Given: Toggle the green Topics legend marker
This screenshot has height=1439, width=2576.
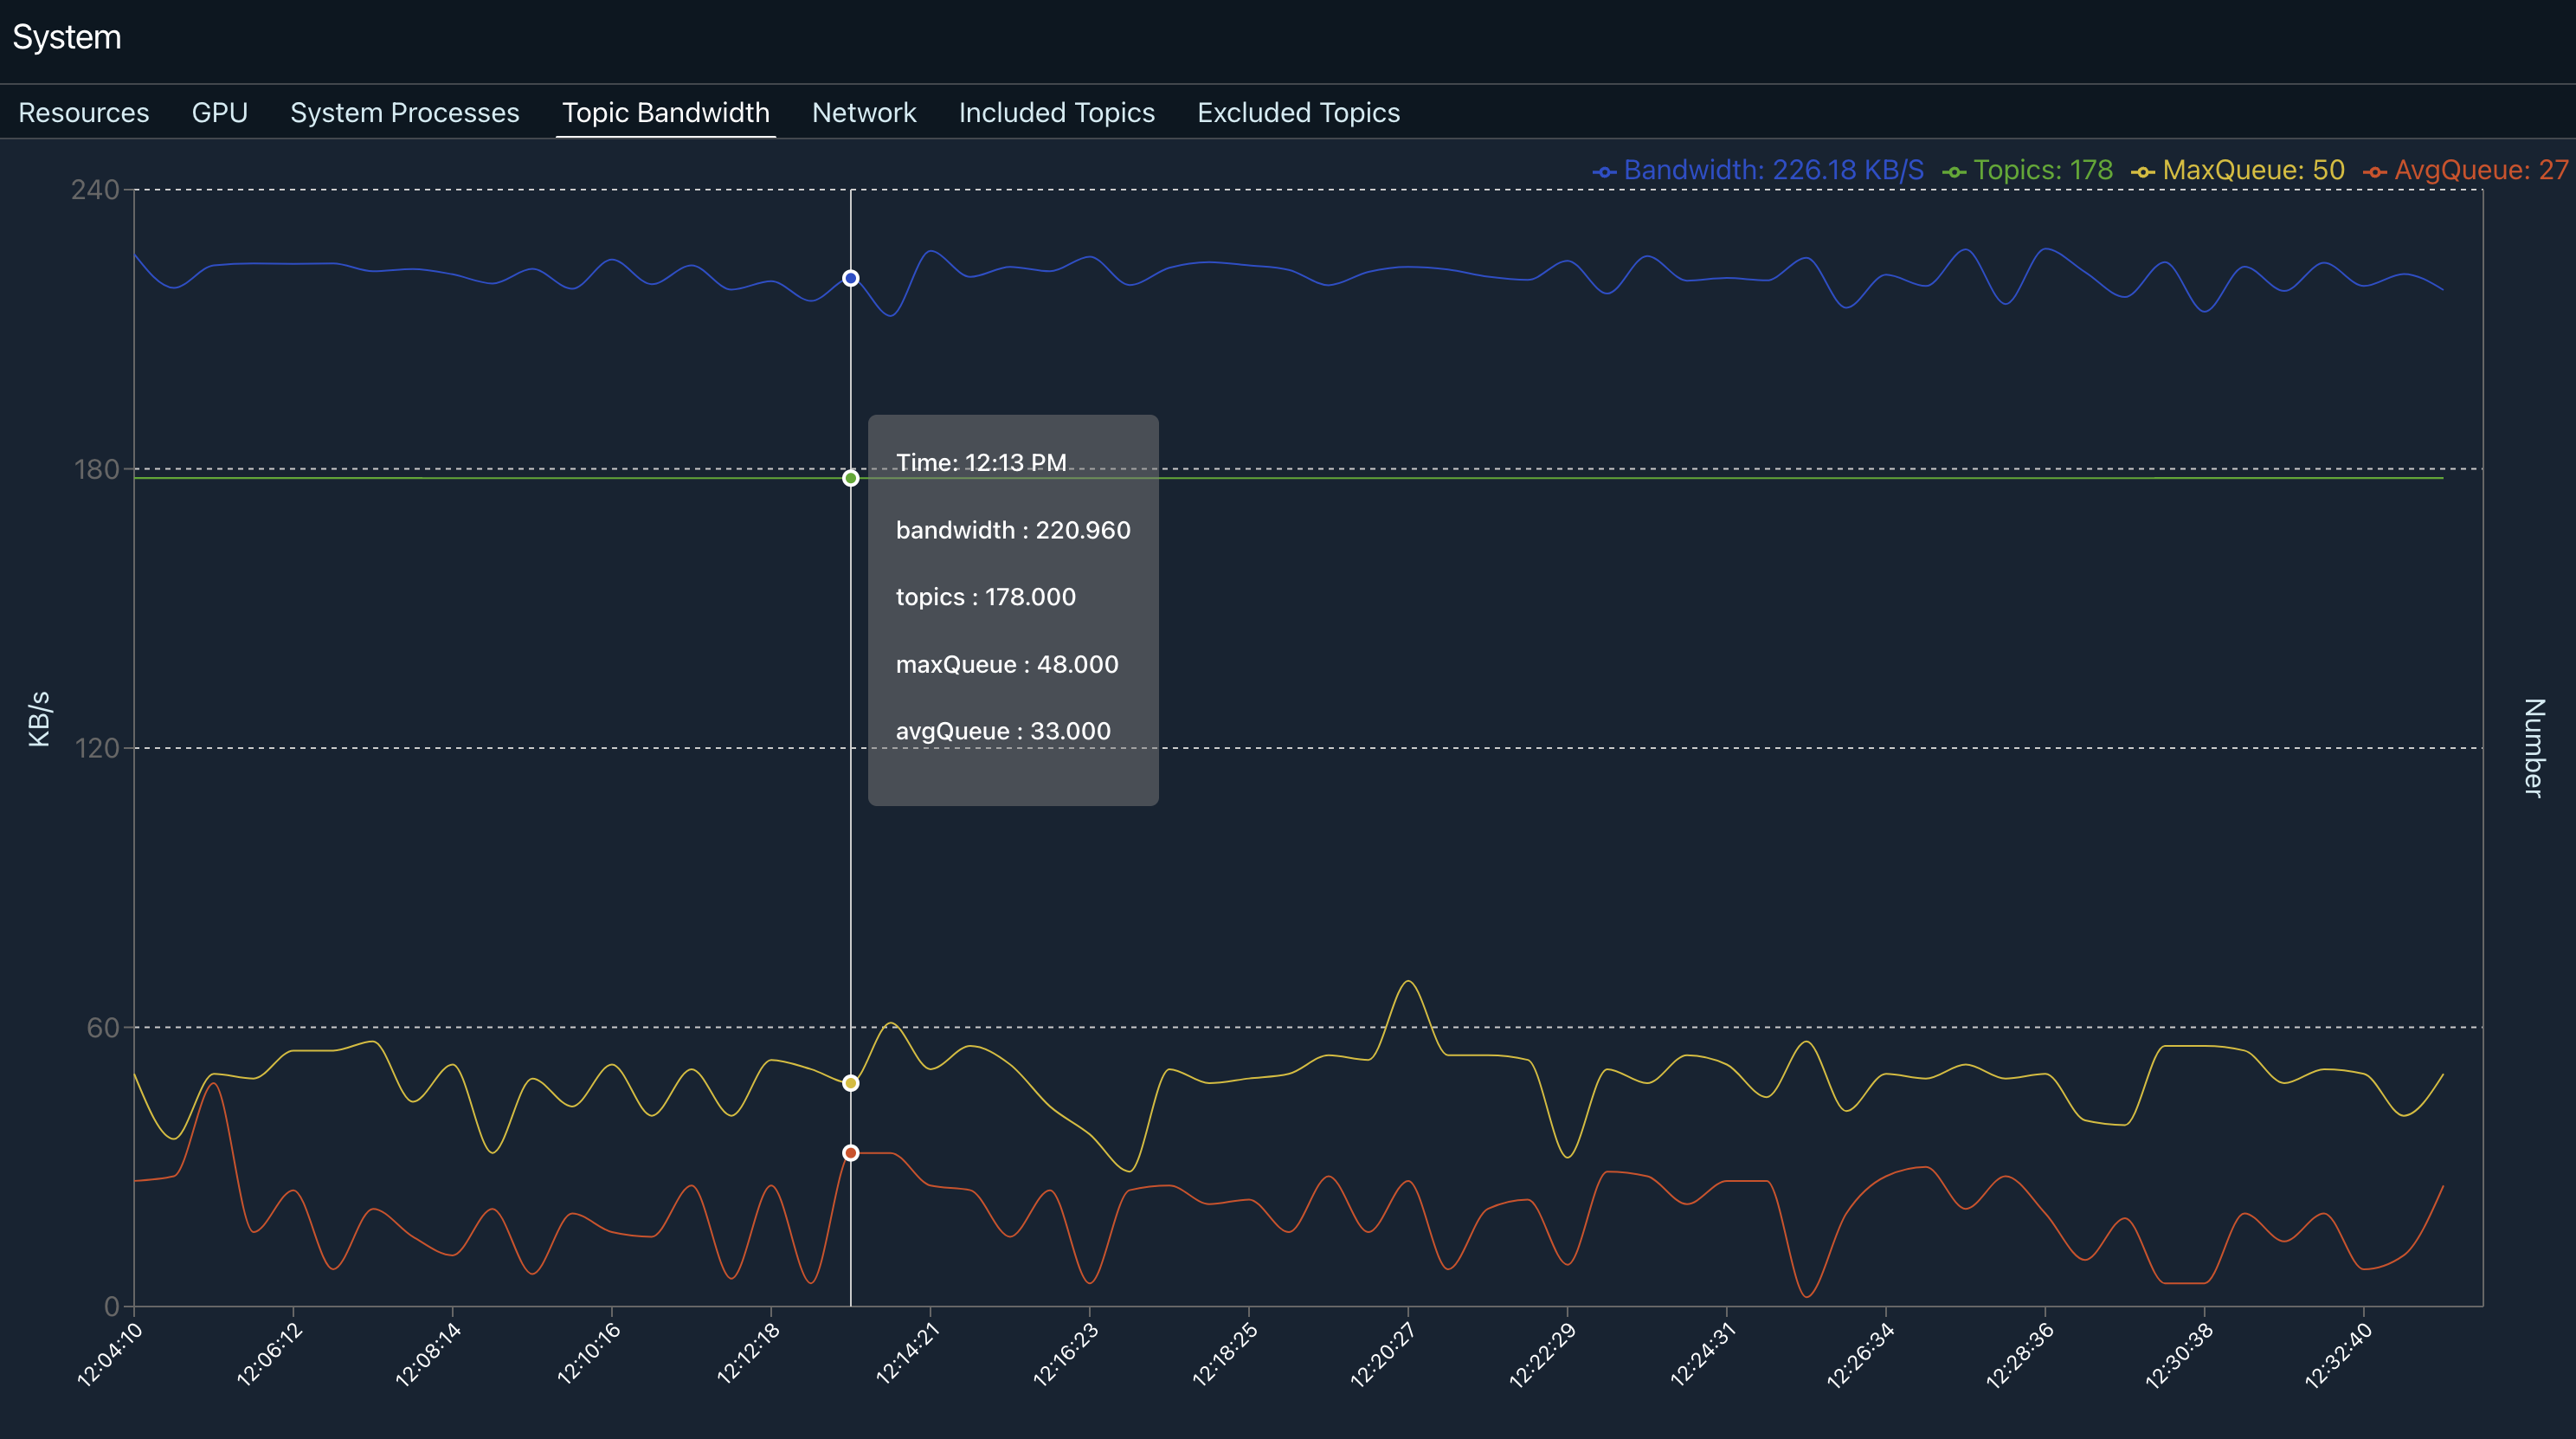Looking at the screenshot, I should point(1954,172).
